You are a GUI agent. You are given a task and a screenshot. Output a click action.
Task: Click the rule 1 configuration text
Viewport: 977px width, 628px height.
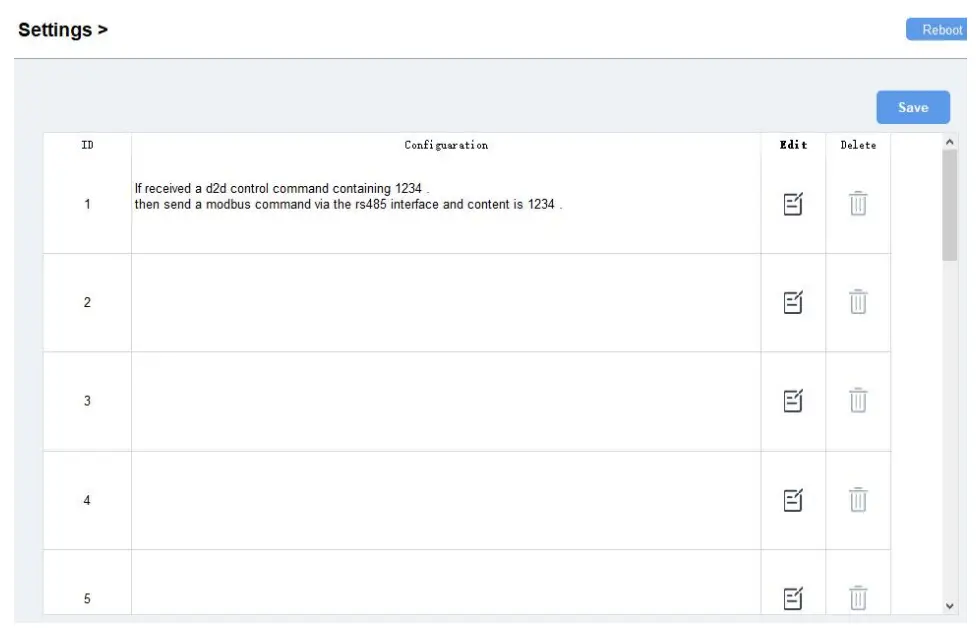(x=347, y=196)
